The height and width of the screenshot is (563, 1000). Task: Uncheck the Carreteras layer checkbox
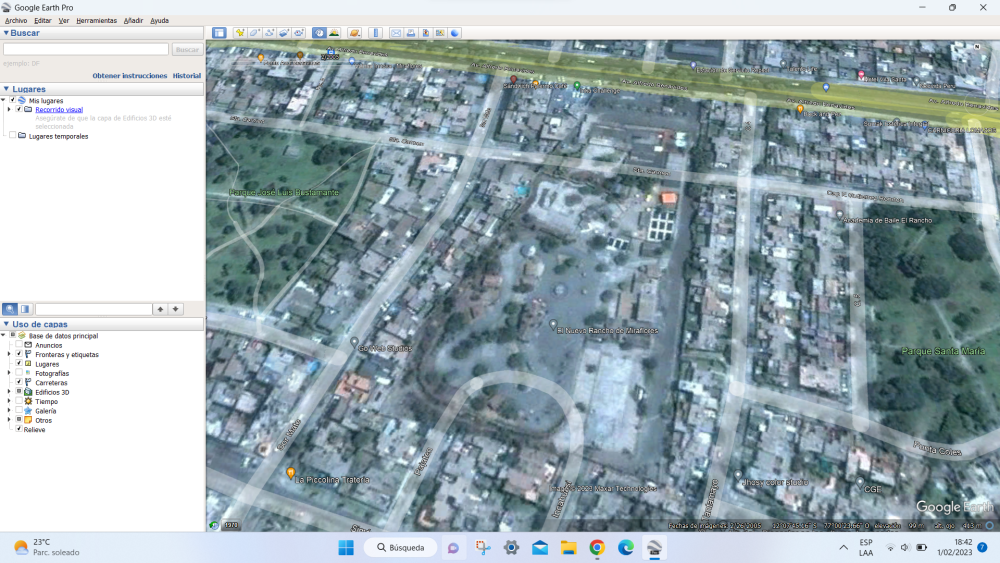pyautogui.click(x=19, y=383)
